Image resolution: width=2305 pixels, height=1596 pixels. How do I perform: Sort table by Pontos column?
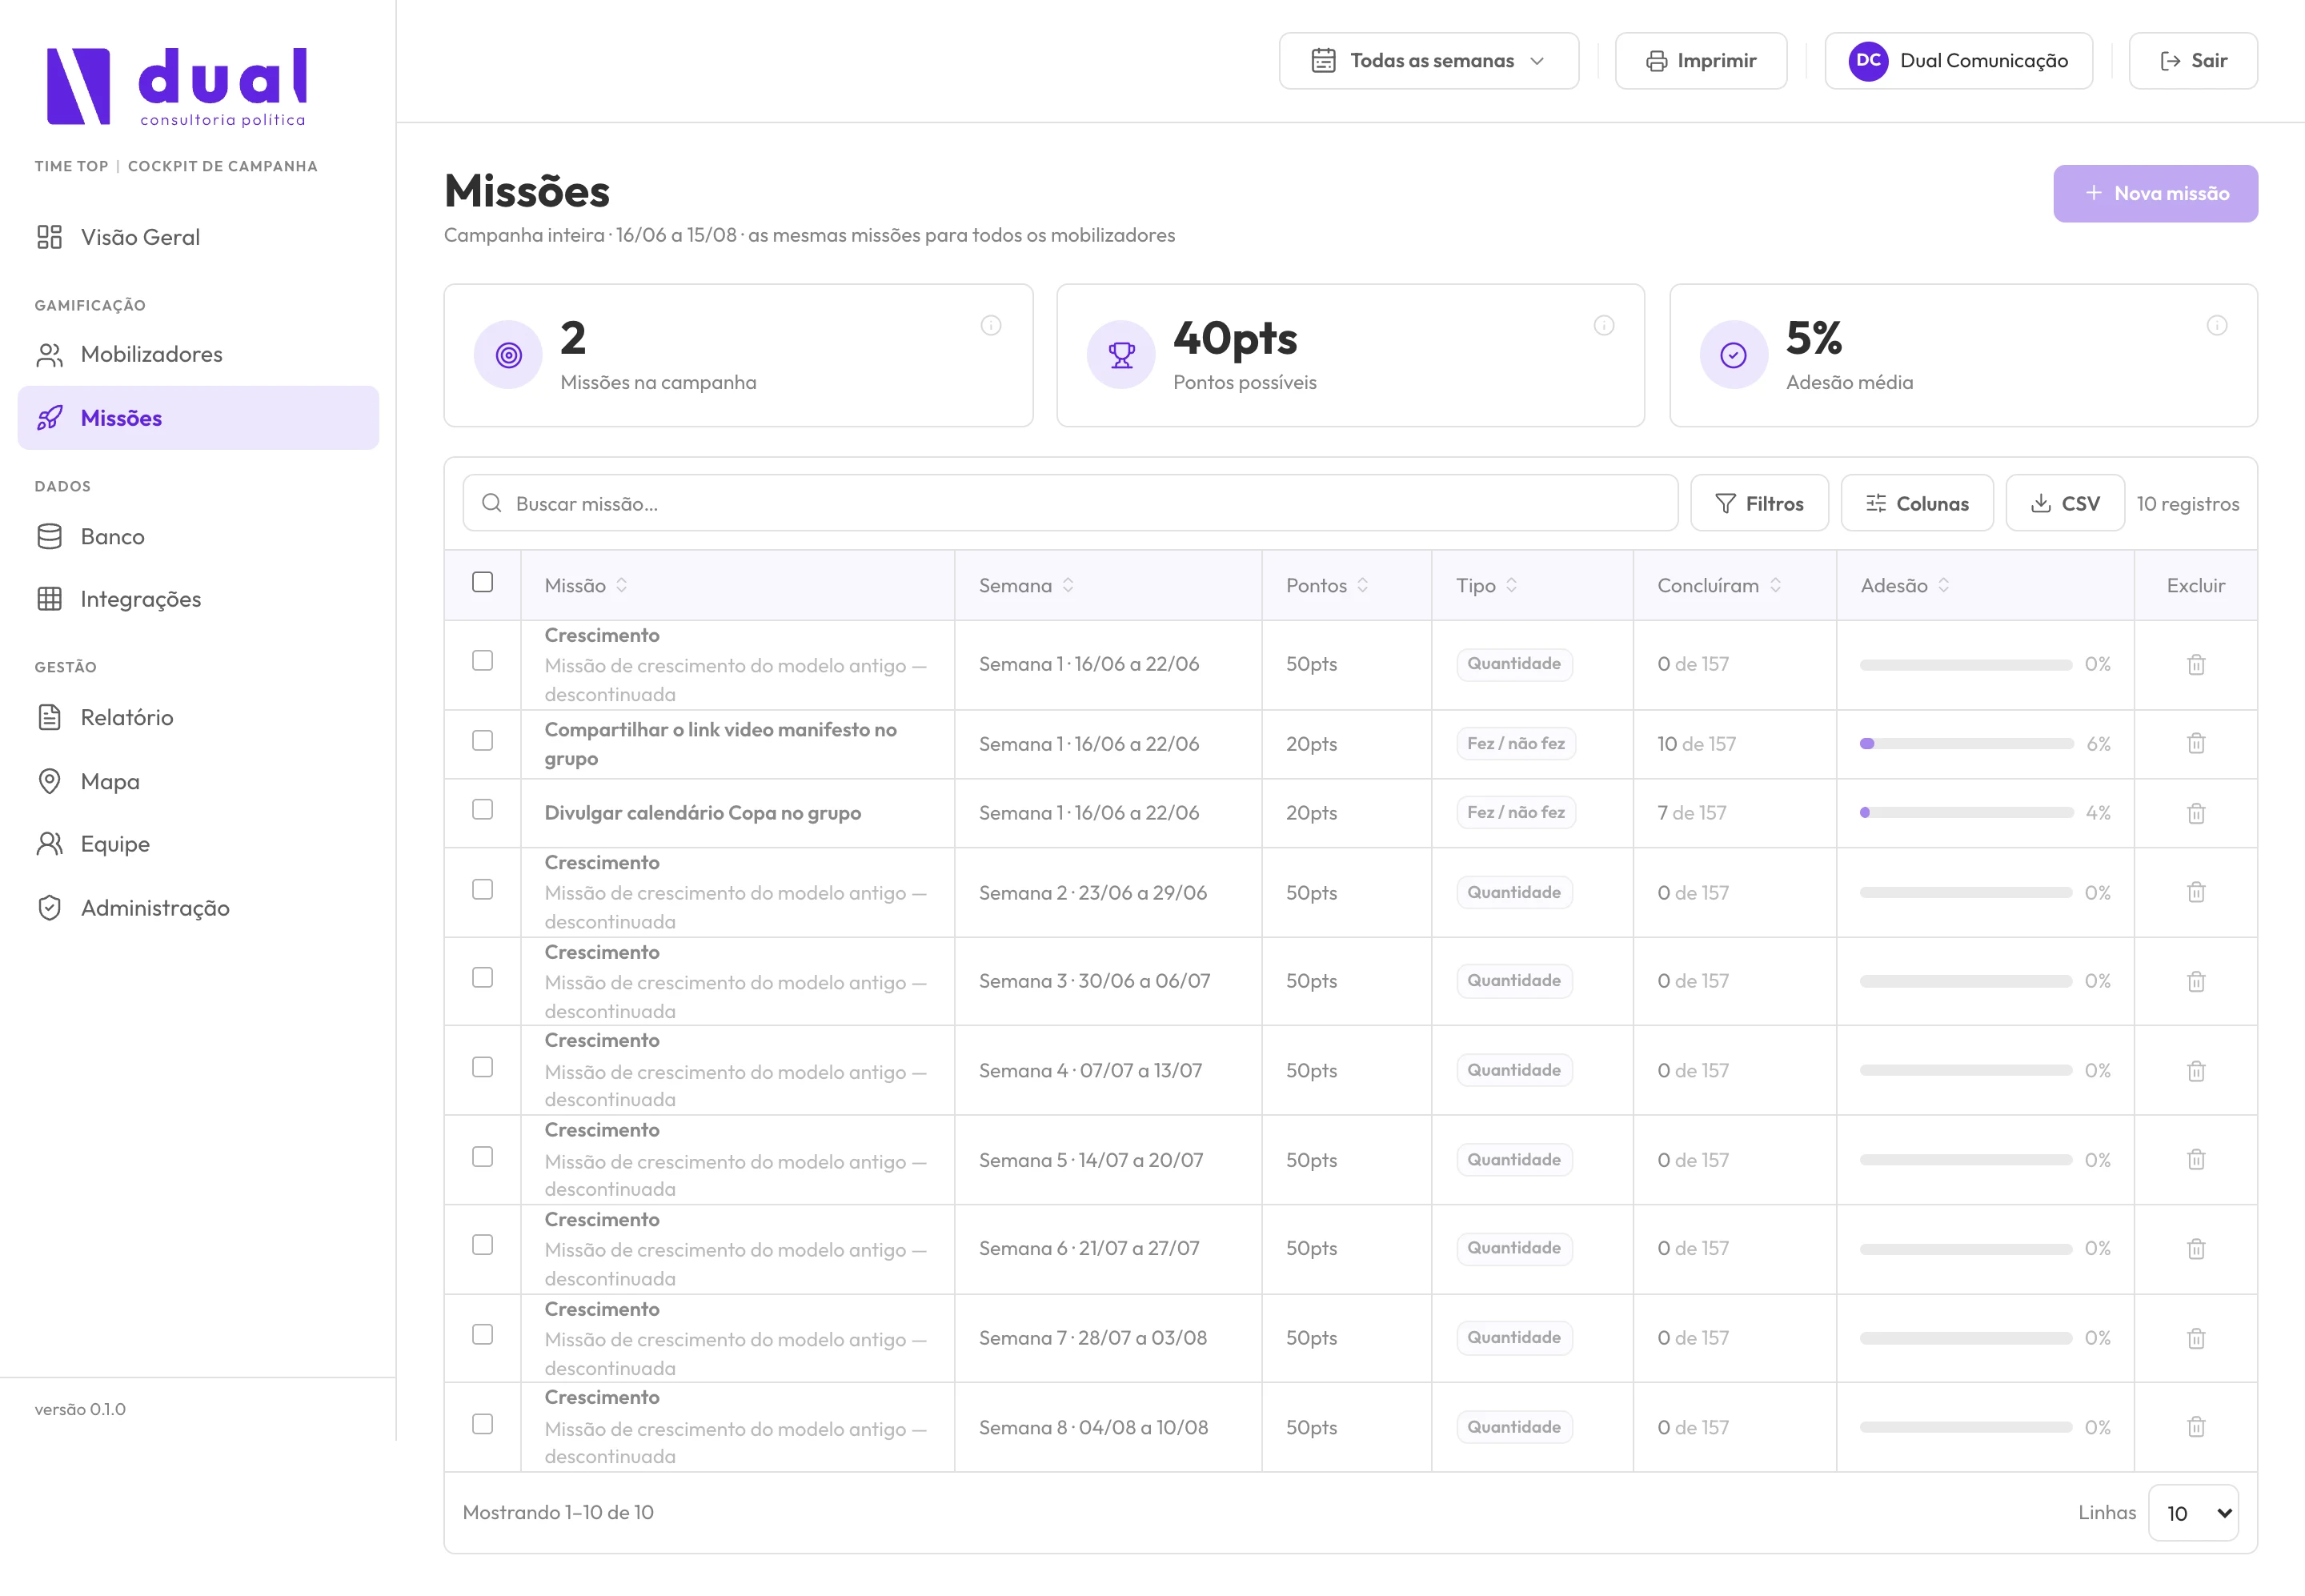click(x=1327, y=585)
